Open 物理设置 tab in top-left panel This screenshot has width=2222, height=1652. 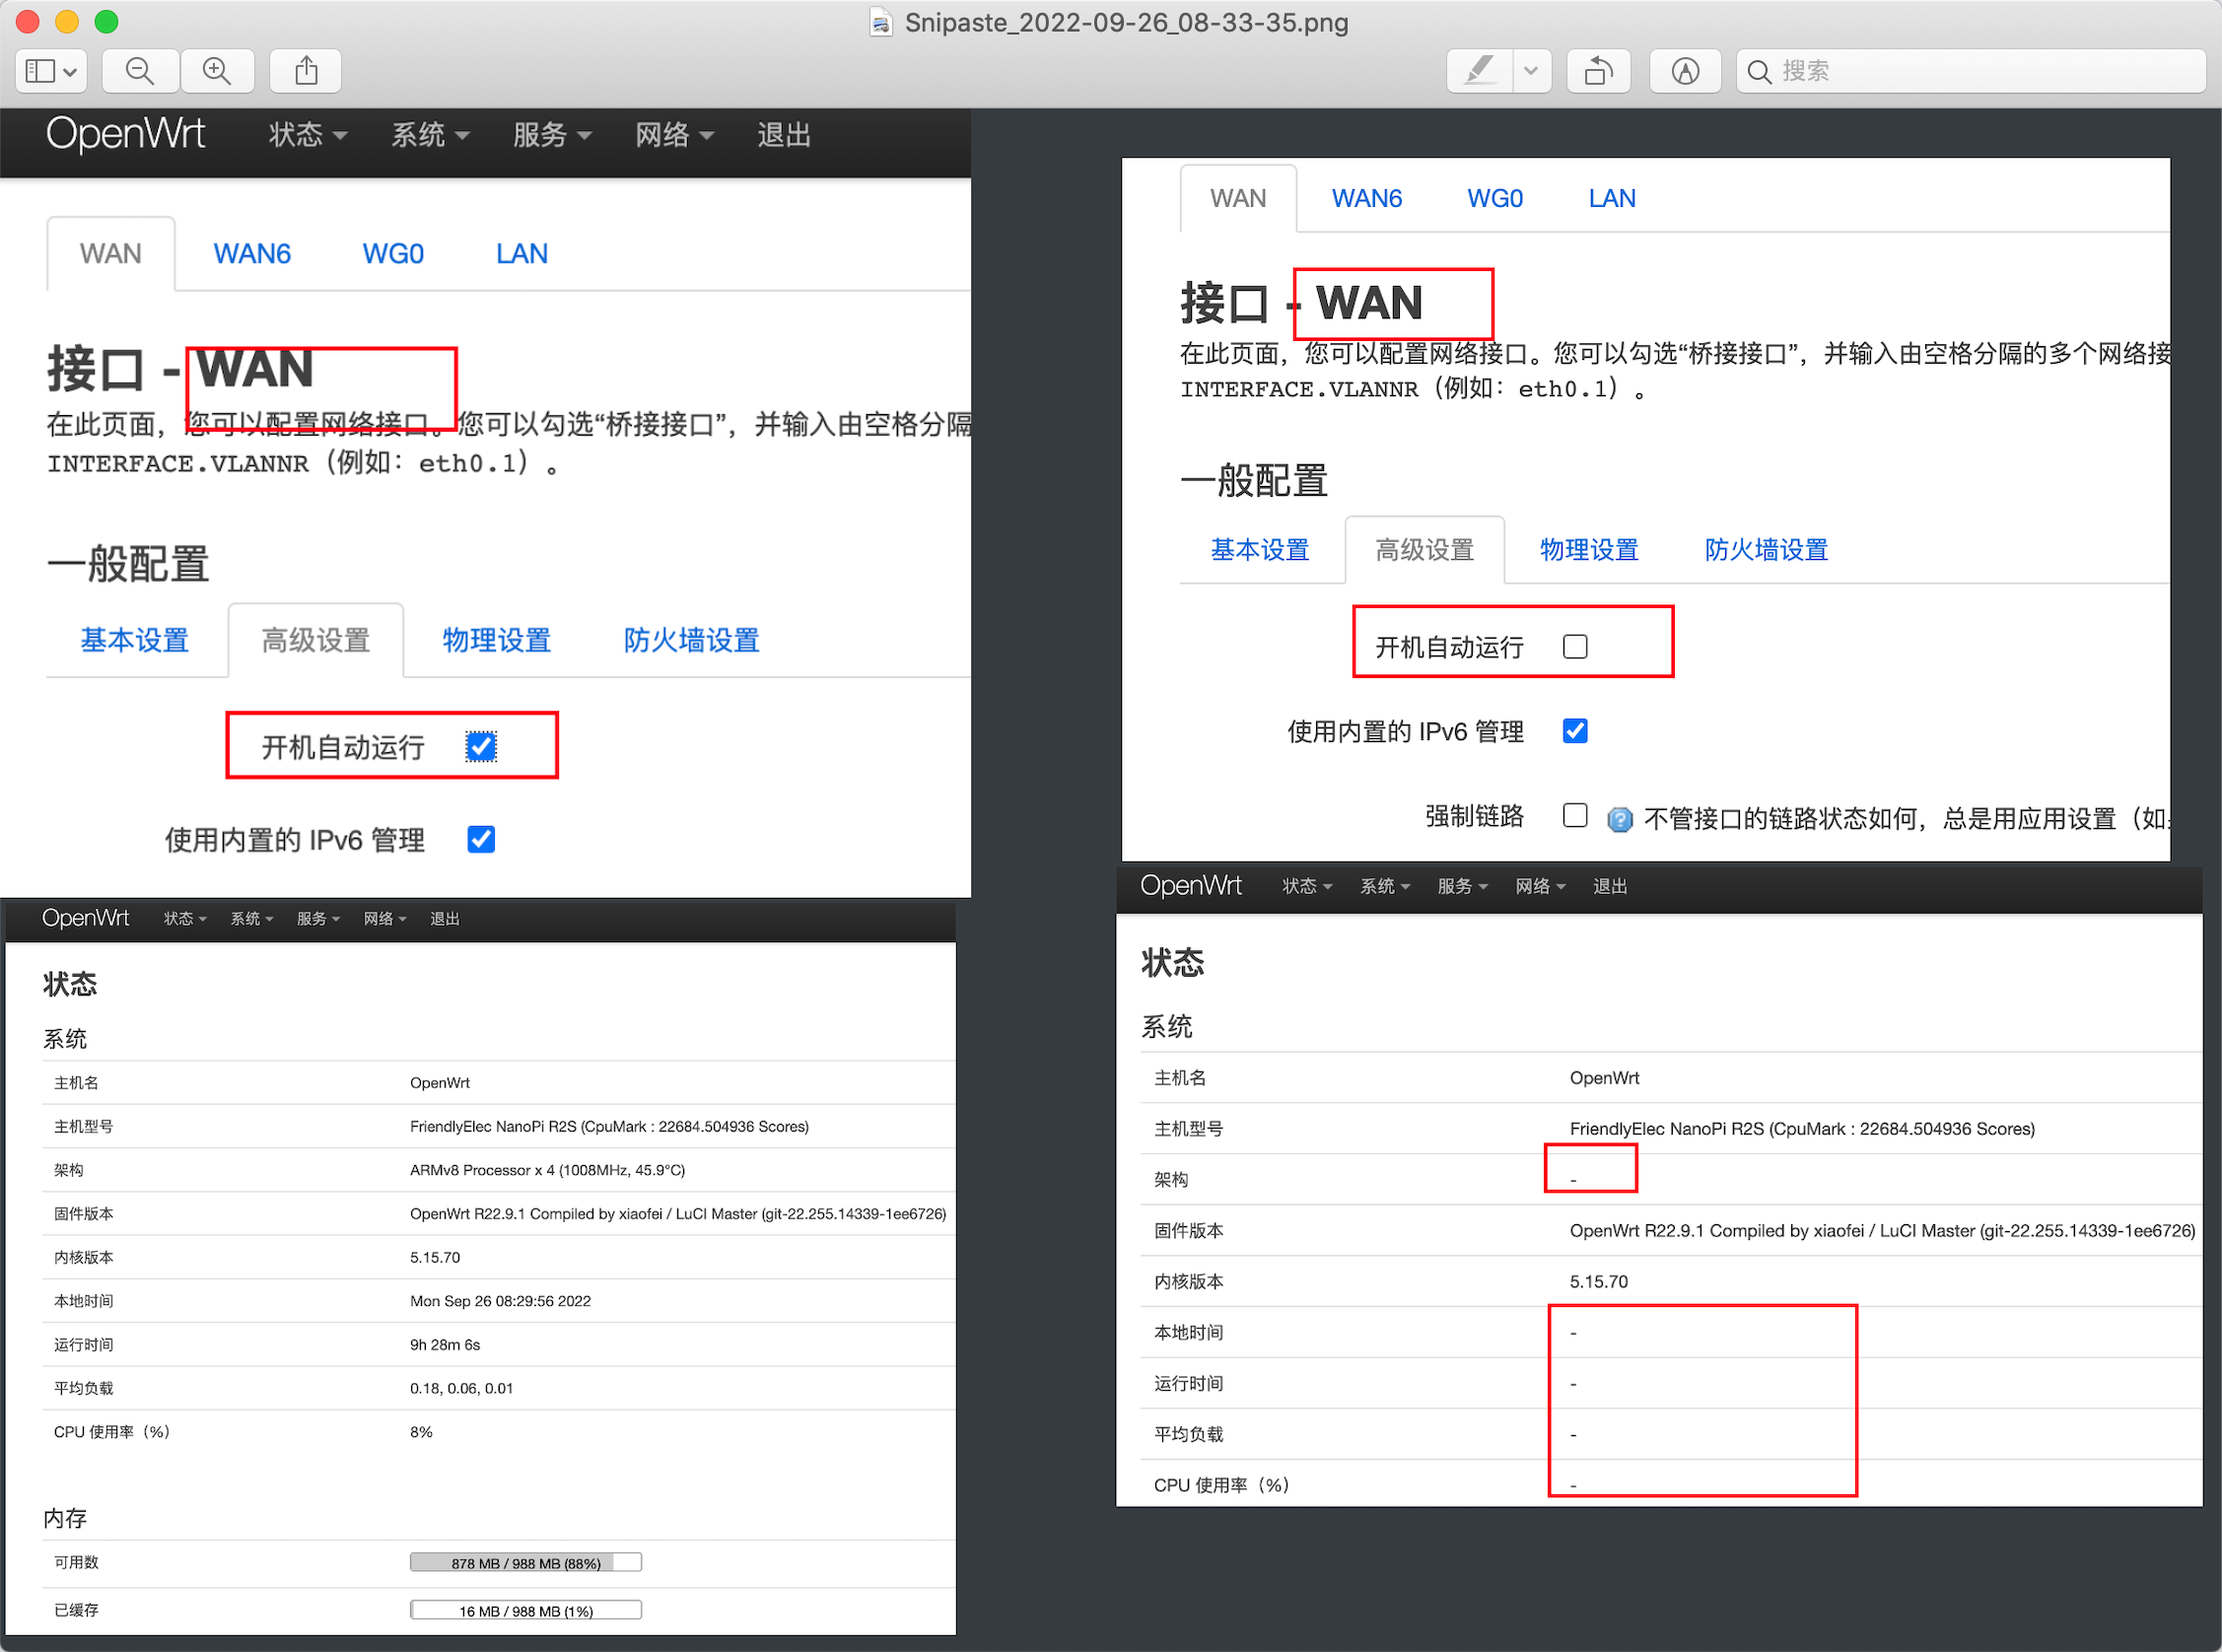(x=497, y=640)
